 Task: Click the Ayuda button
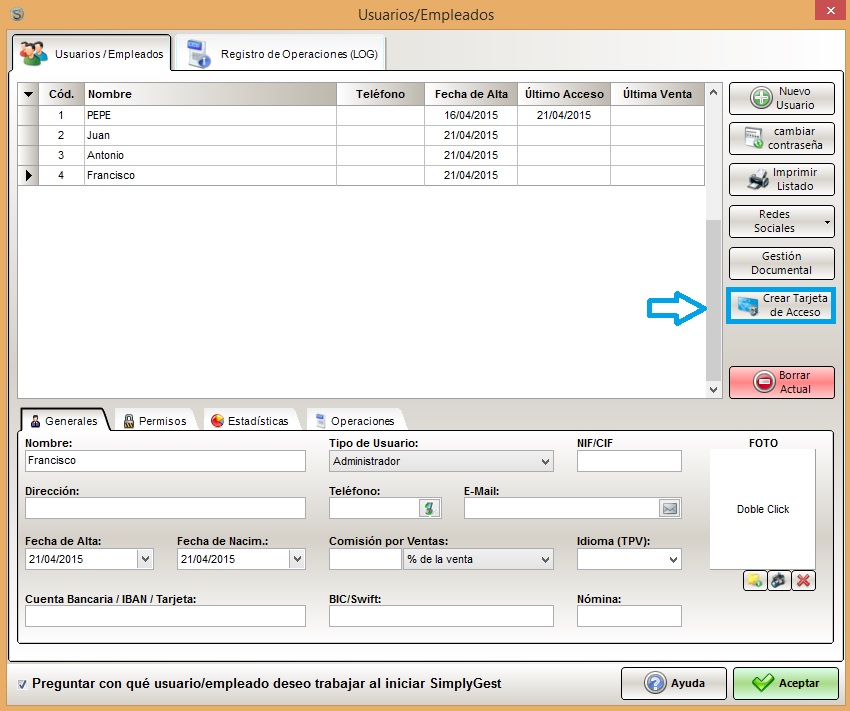(674, 683)
